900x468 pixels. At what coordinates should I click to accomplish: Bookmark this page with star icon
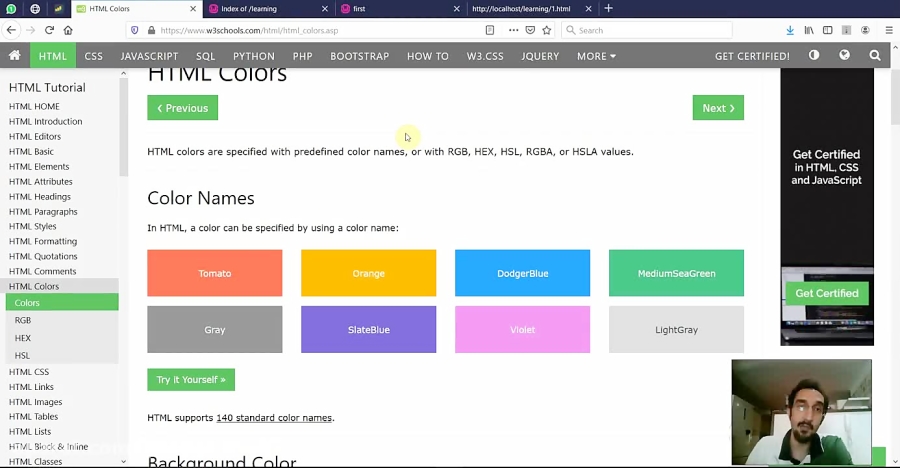click(x=546, y=30)
